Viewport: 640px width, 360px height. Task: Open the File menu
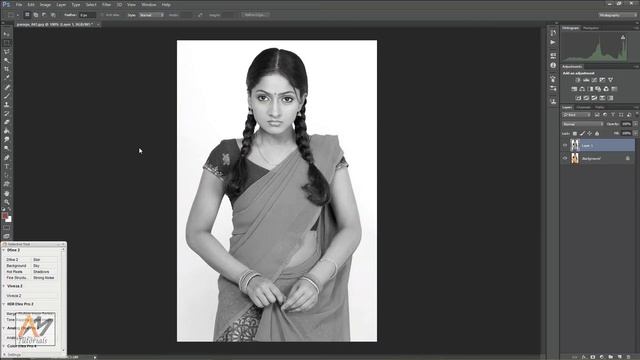(19, 4)
